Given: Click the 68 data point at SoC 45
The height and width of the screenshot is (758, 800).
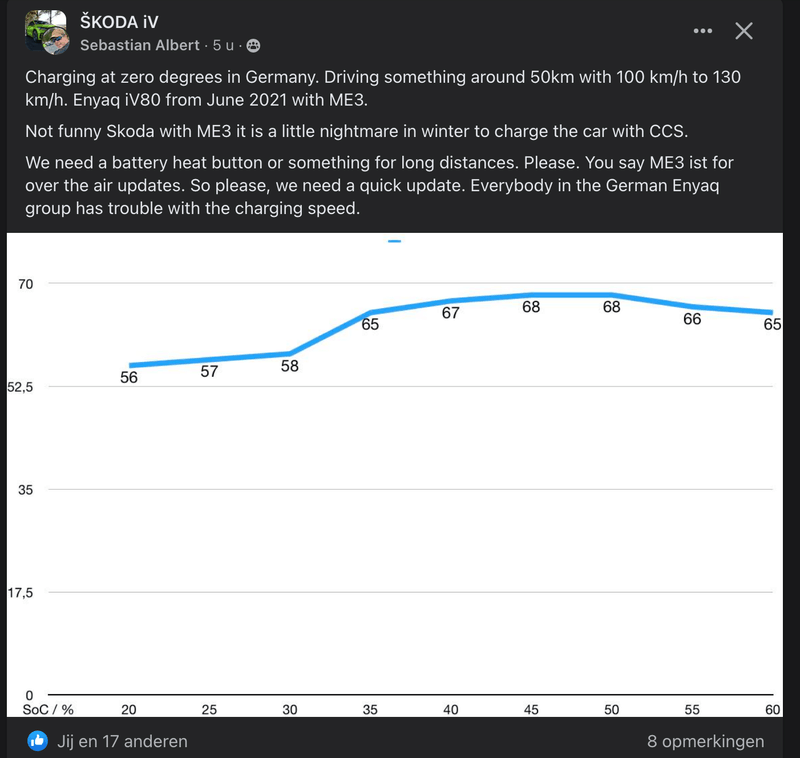Looking at the screenshot, I should [531, 295].
